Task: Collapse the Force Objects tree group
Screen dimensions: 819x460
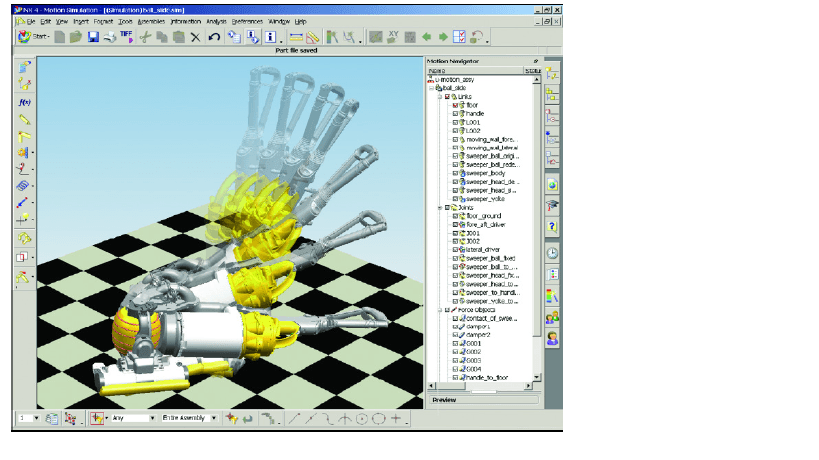Action: 440,310
